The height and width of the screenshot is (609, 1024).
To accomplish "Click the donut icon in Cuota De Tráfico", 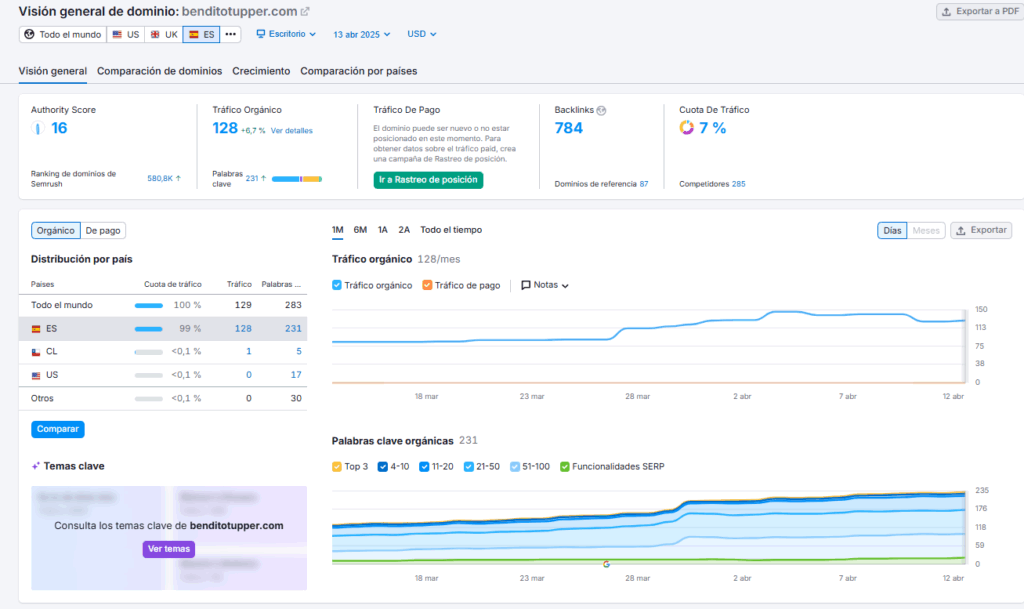I will point(687,128).
